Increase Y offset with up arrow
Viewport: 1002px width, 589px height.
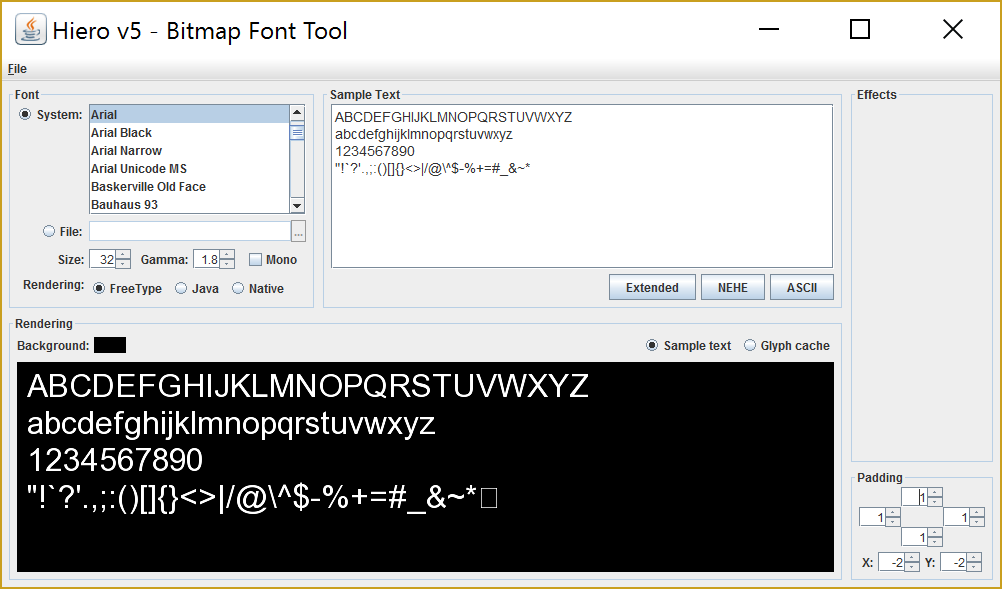tap(974, 558)
